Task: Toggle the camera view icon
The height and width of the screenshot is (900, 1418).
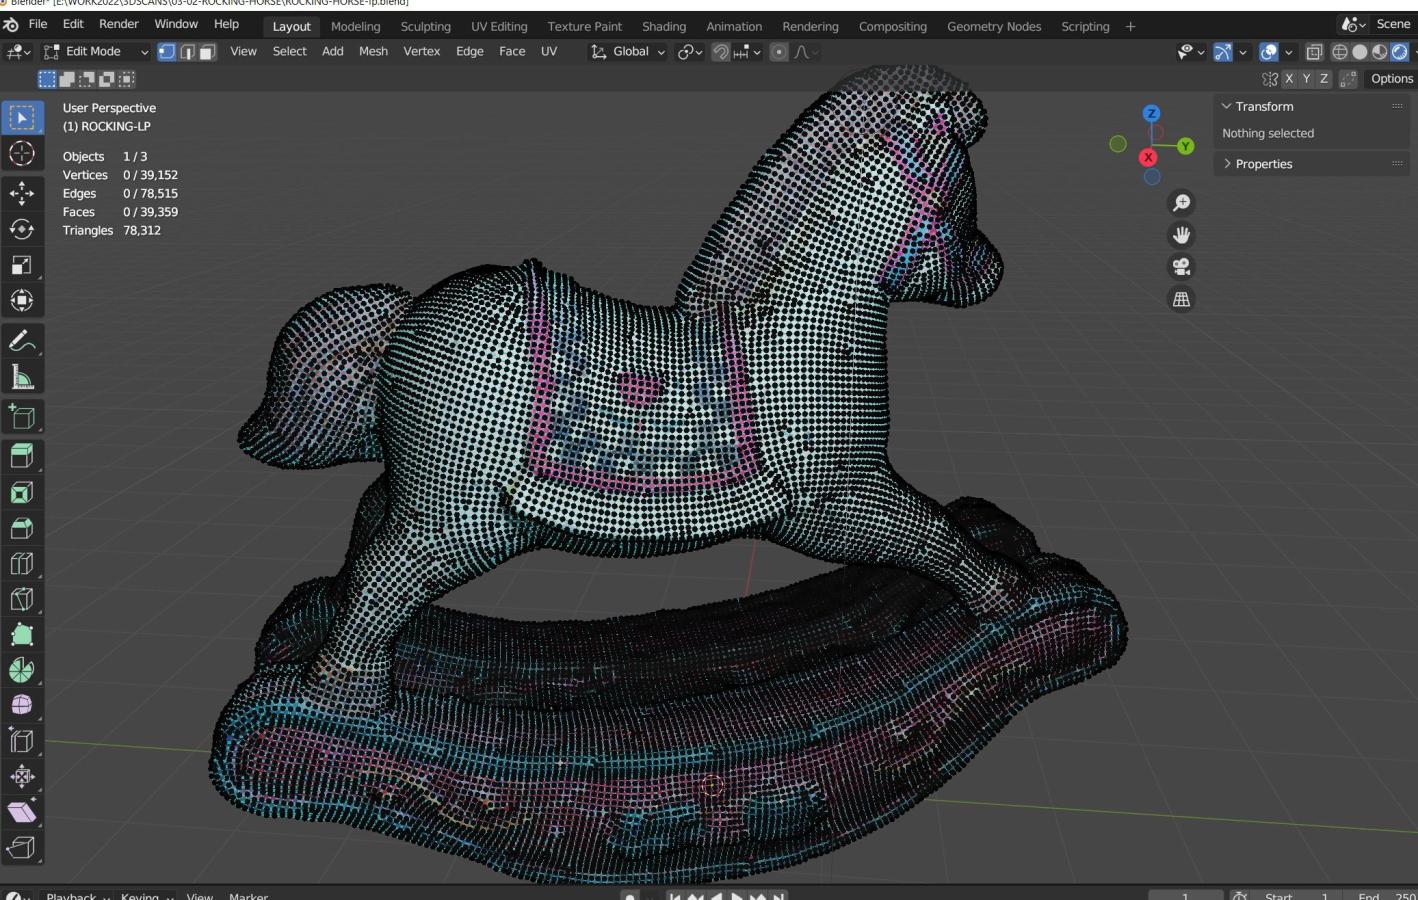Action: coord(1181,267)
